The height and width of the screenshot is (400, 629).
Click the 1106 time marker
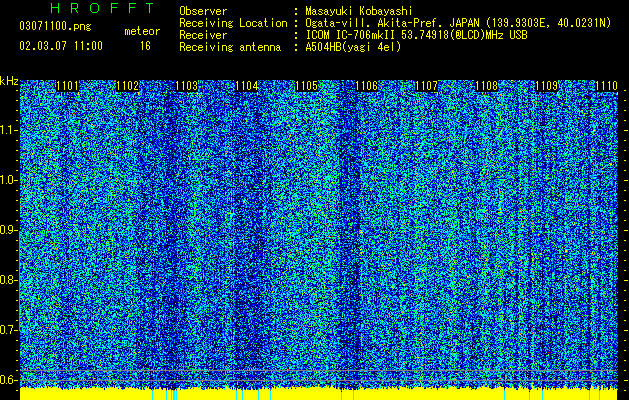click(367, 86)
